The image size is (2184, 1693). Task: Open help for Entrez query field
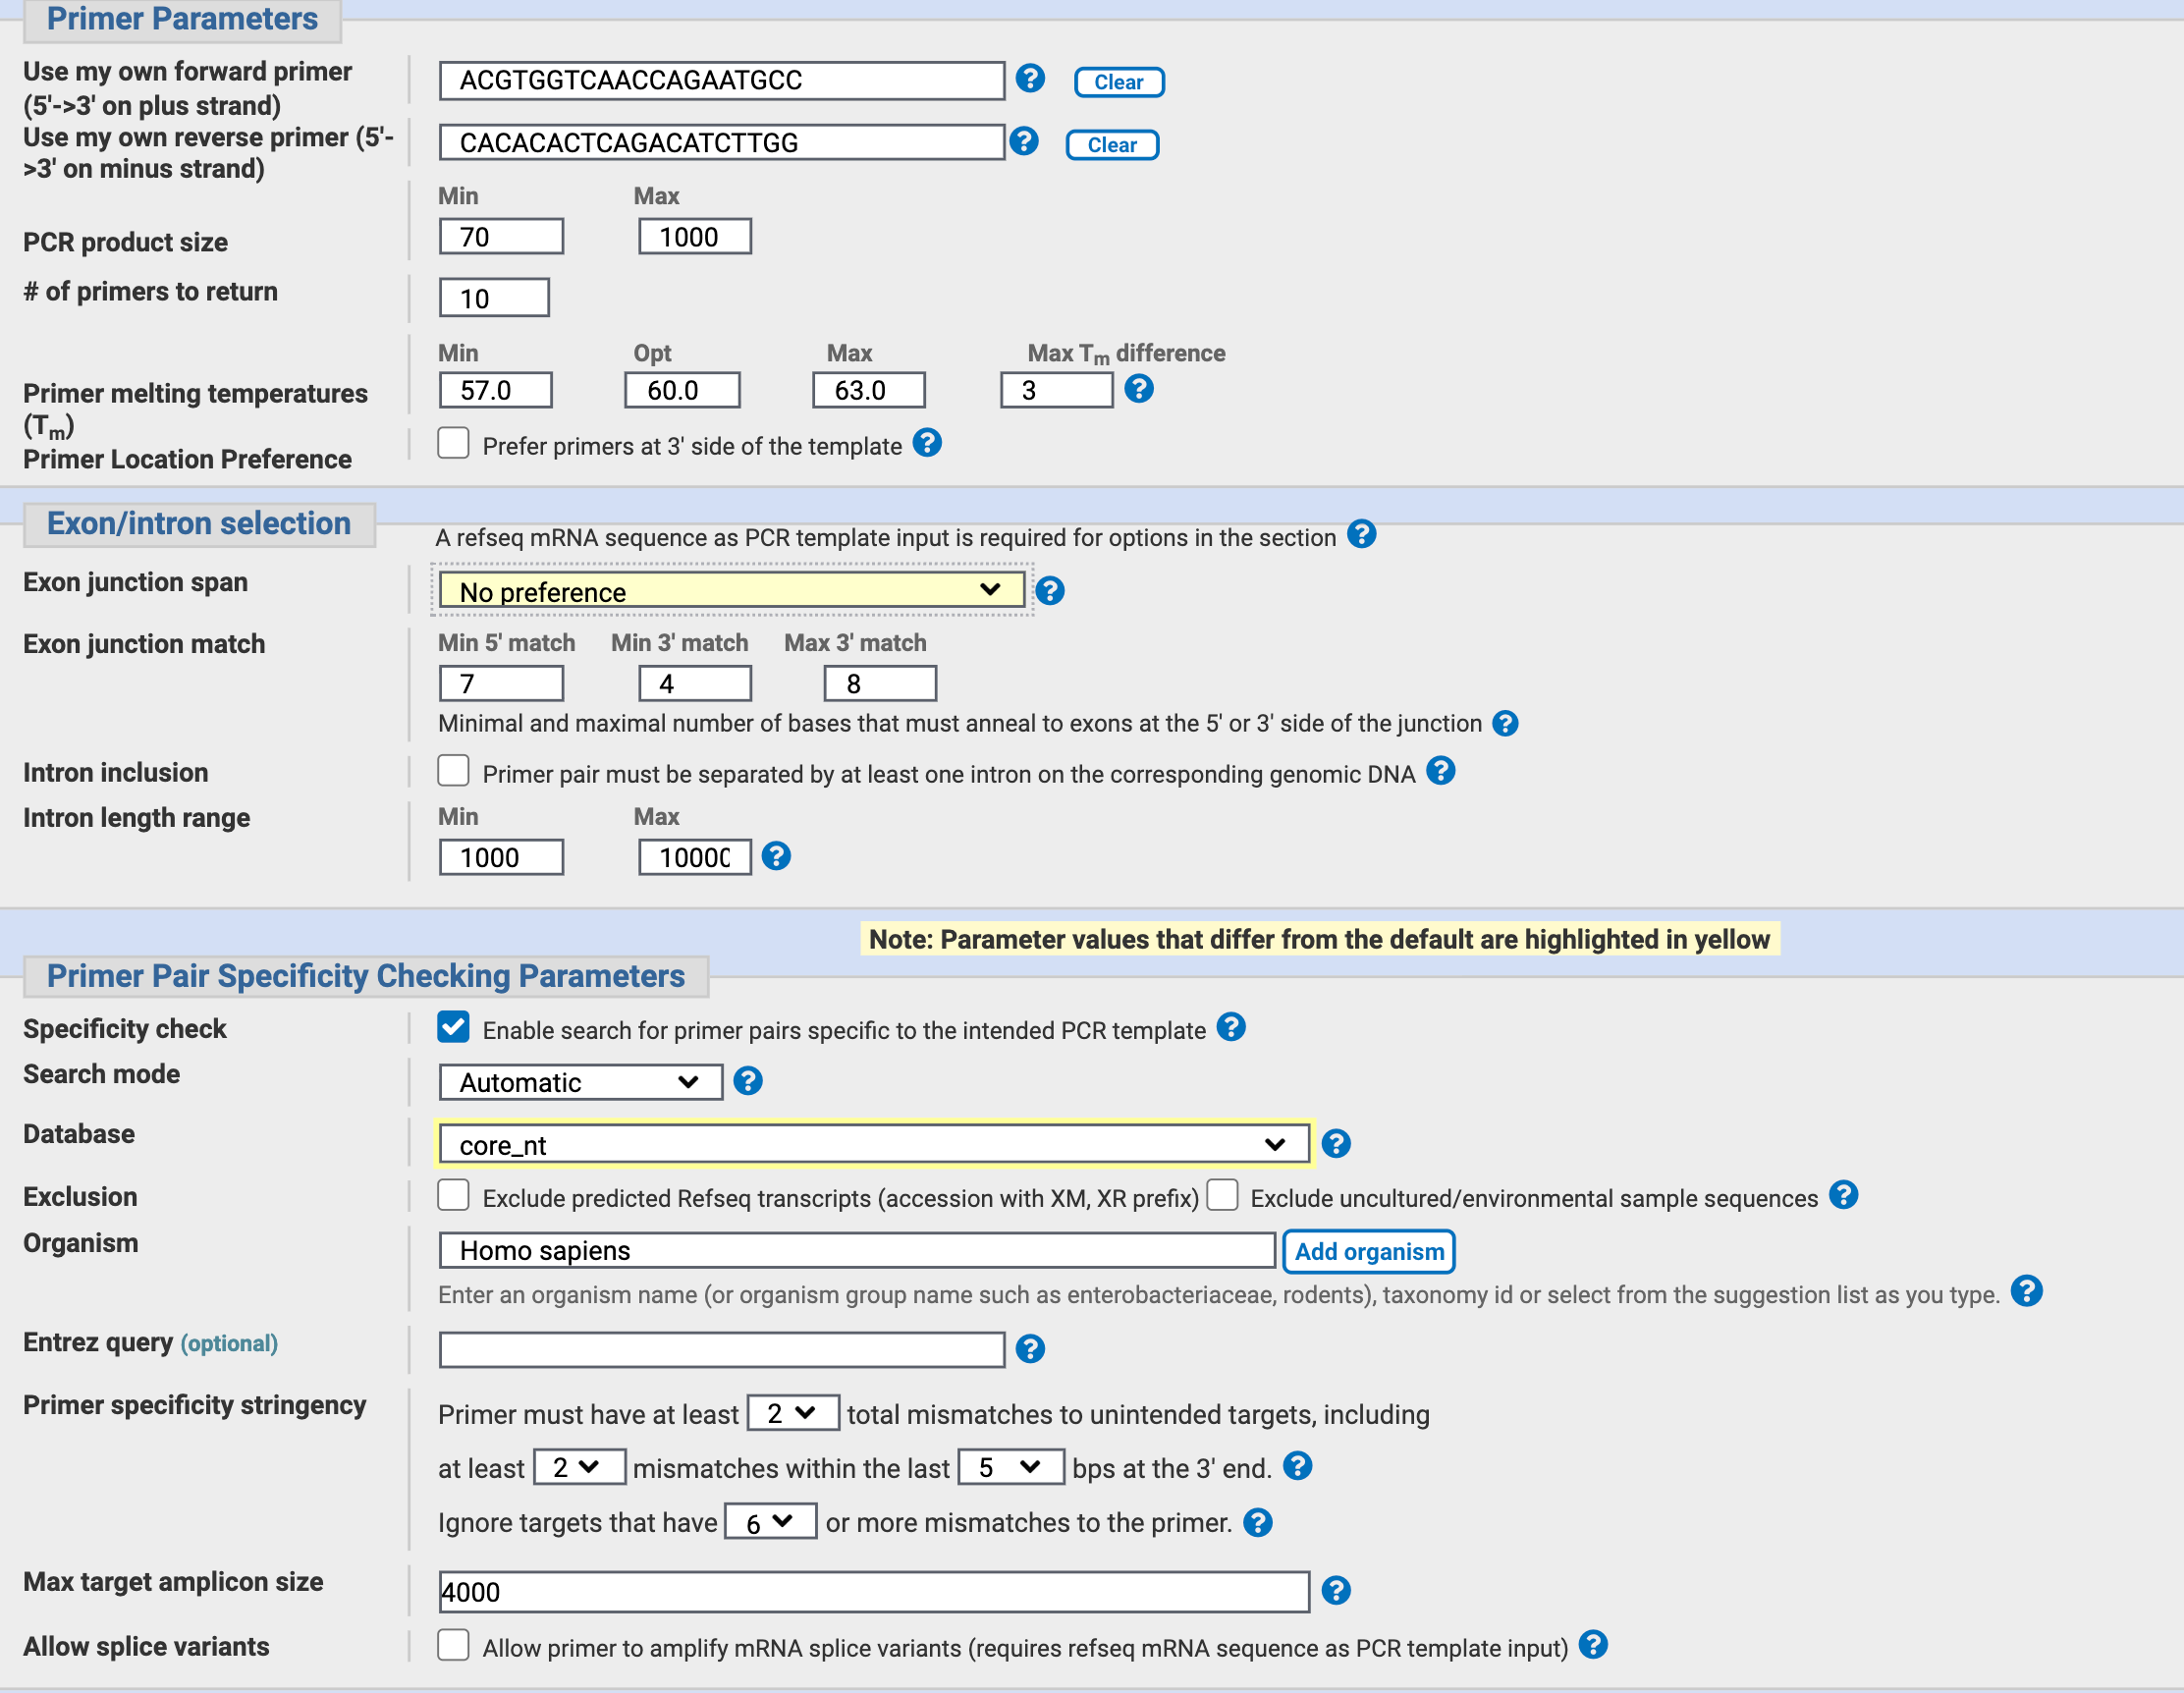pos(1029,1349)
